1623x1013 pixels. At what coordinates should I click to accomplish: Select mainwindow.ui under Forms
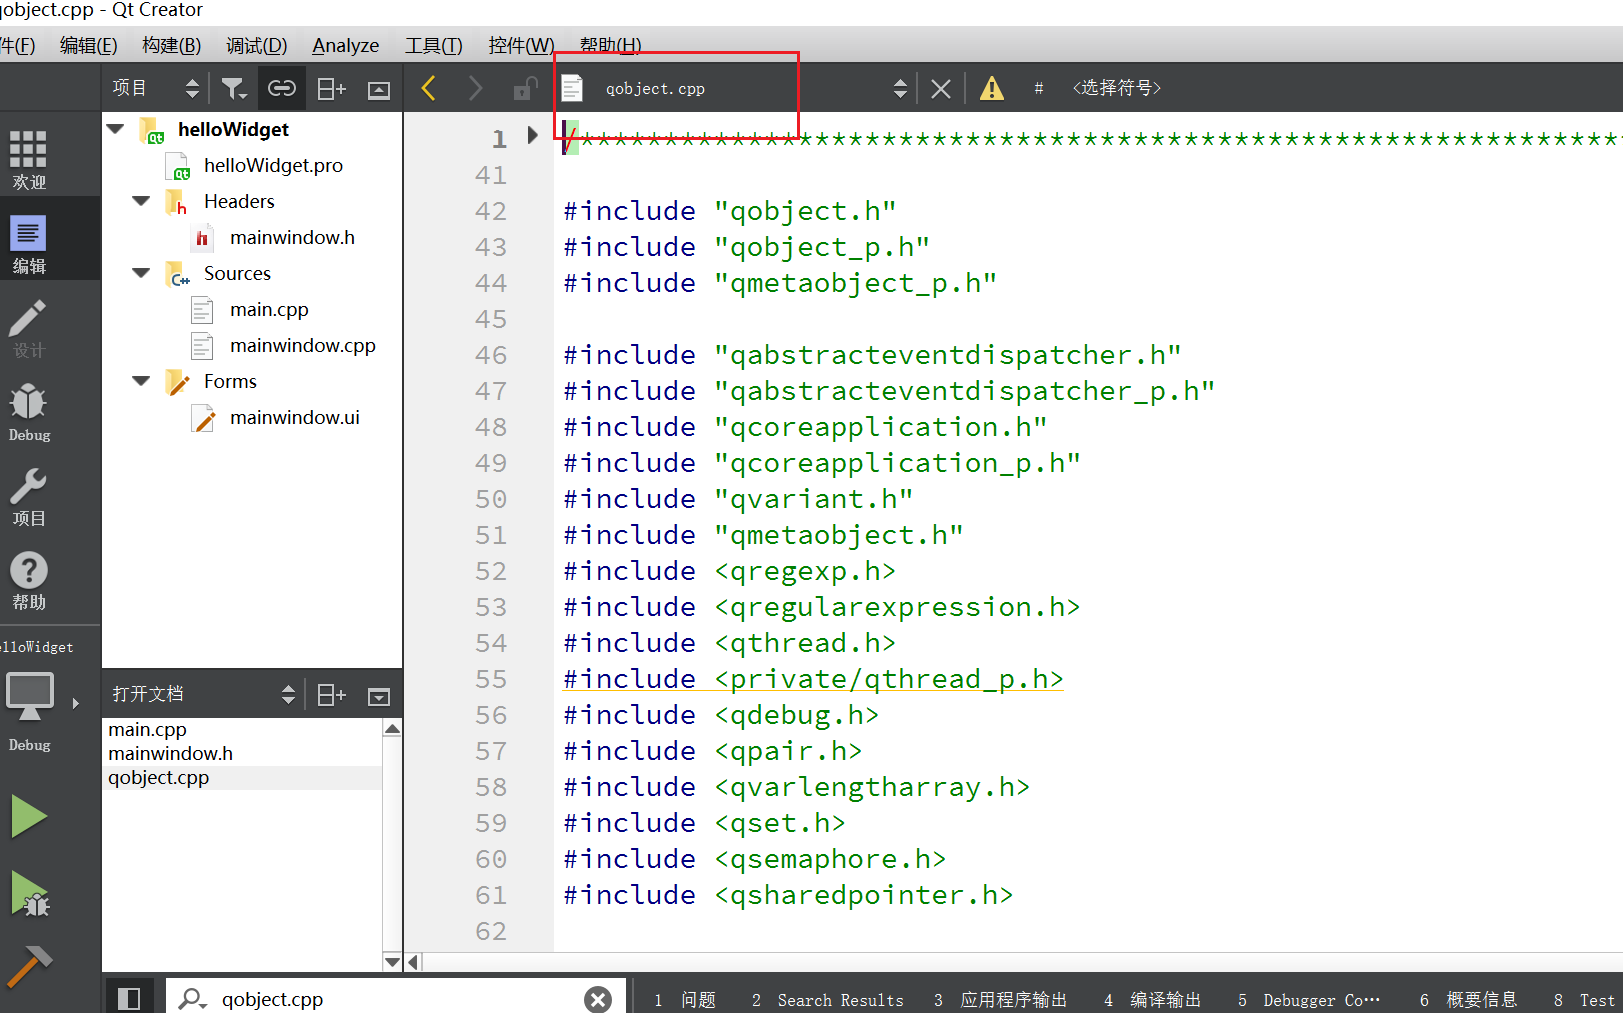[x=294, y=417]
